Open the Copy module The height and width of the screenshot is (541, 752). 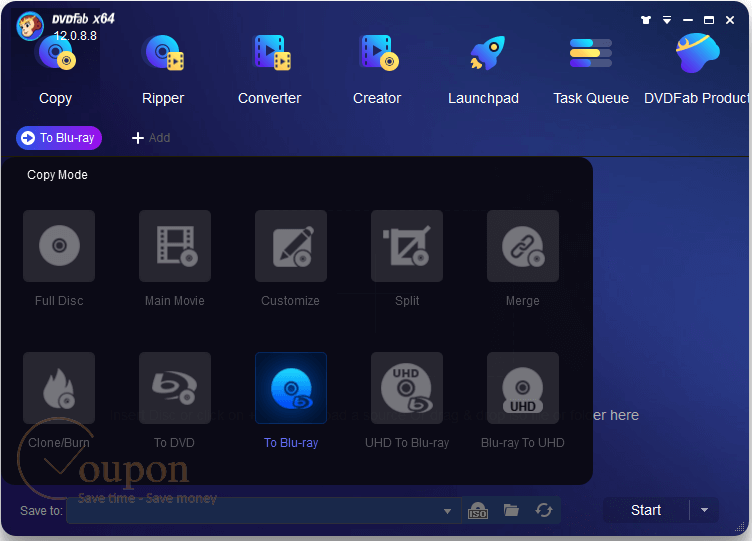tap(55, 71)
